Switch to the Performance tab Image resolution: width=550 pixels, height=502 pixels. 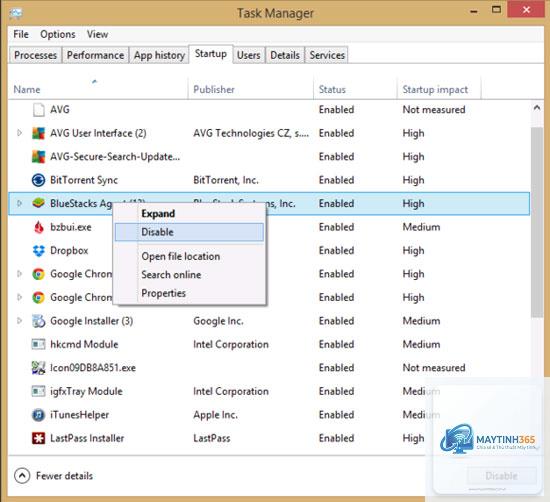coord(95,55)
